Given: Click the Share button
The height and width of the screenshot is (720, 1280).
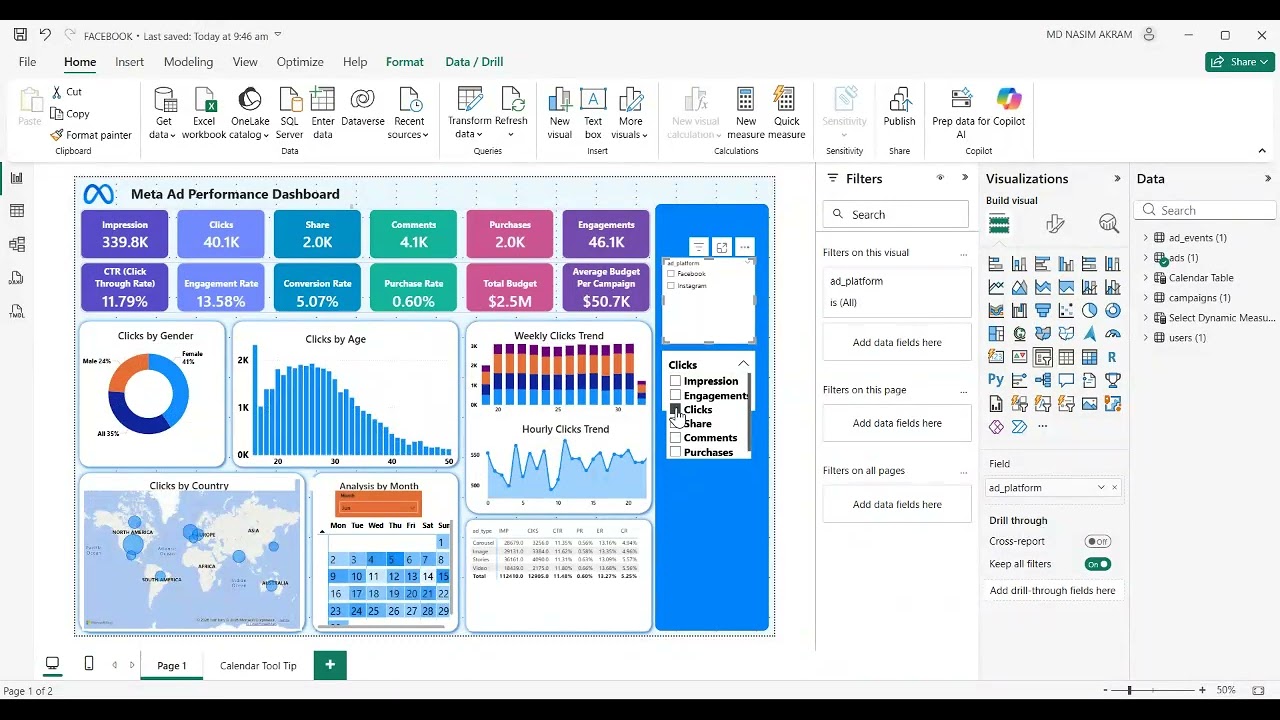Looking at the screenshot, I should coord(1240,62).
